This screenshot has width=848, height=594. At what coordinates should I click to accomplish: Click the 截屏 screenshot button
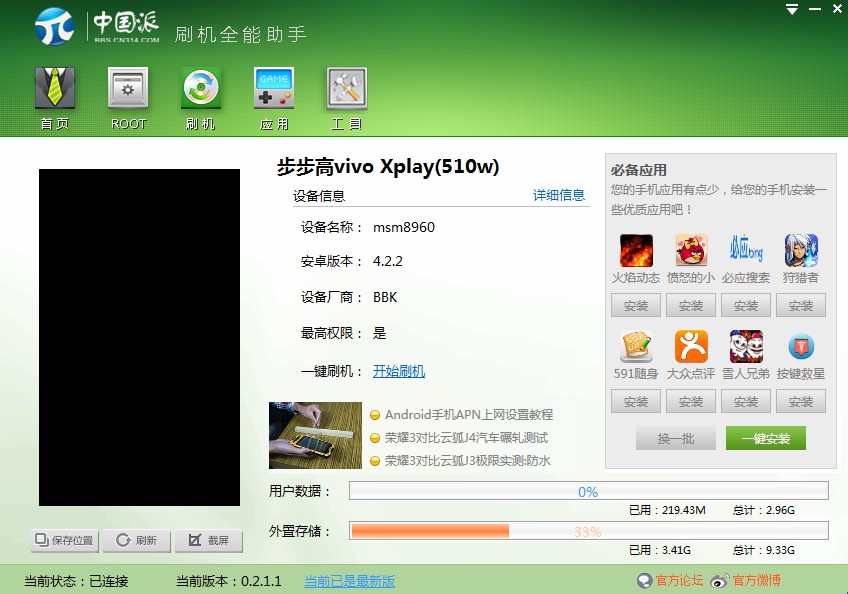(209, 540)
